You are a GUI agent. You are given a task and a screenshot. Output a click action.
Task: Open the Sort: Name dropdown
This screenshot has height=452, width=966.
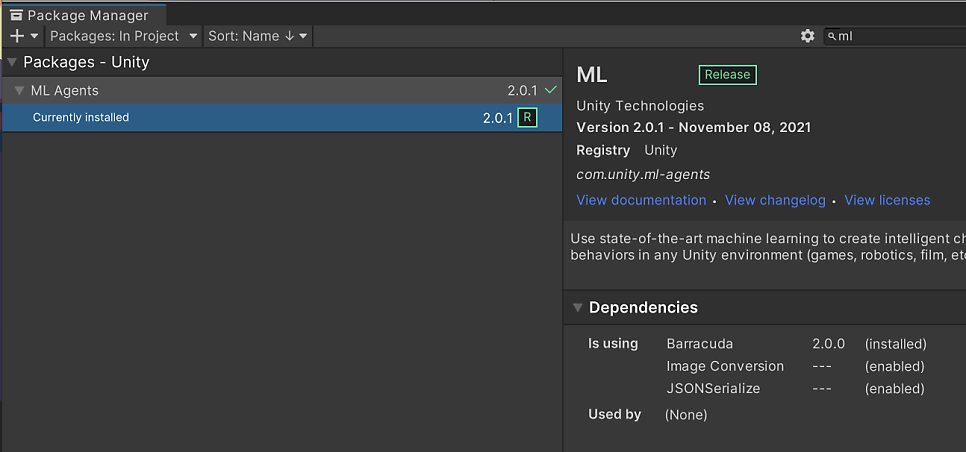click(x=258, y=36)
